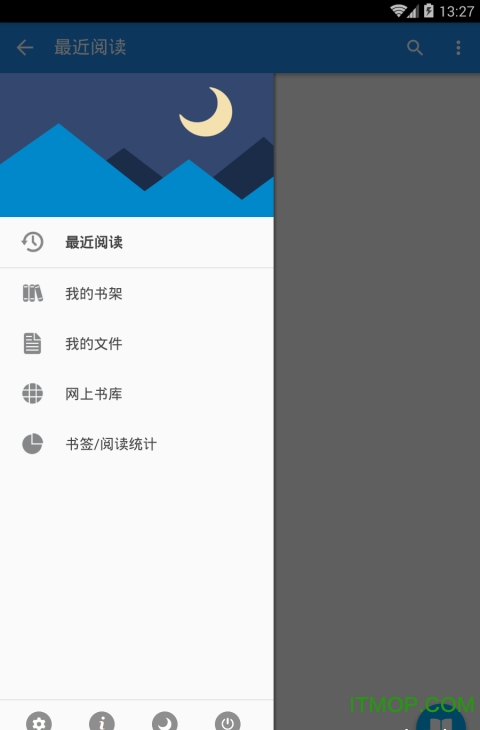
Task: Select 最近阅读 drawer item
Action: (137, 242)
